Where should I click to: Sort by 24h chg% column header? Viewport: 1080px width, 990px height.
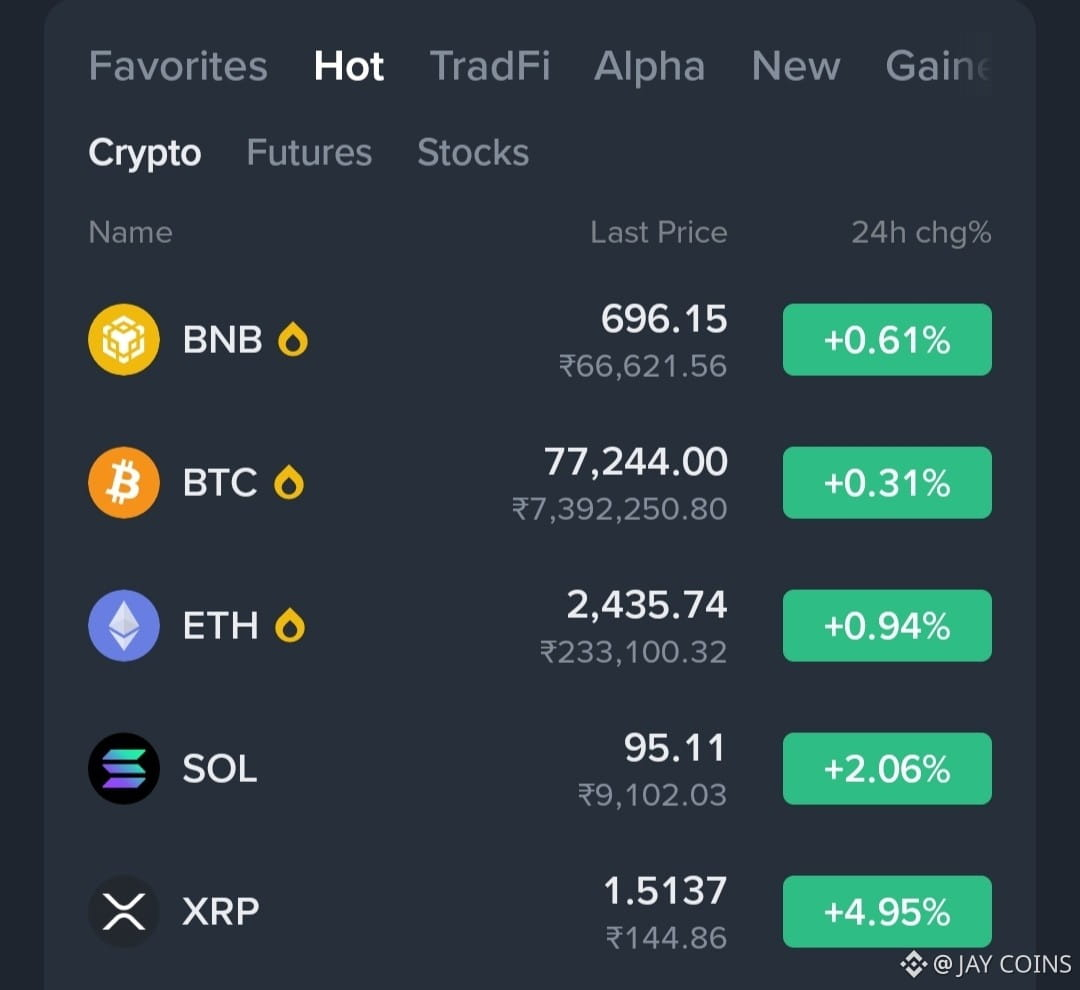click(921, 233)
